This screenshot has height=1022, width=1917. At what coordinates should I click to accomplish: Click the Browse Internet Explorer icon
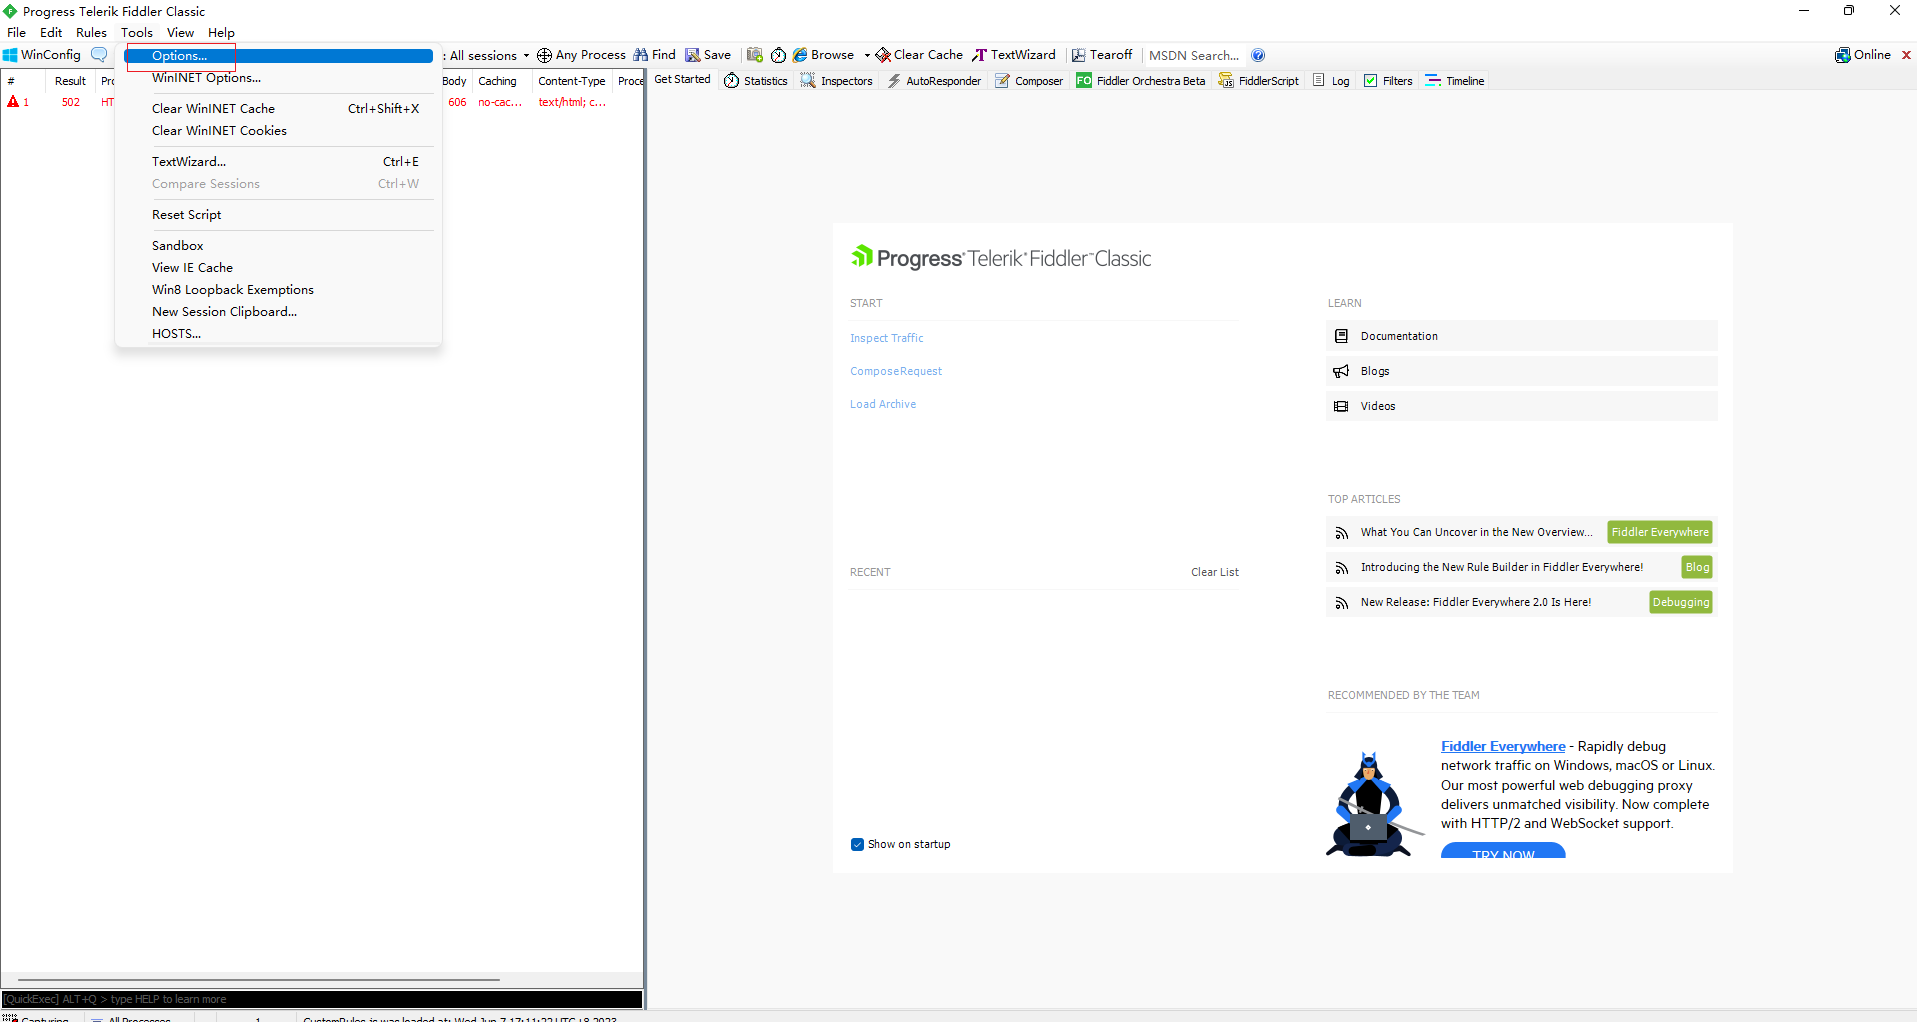800,55
